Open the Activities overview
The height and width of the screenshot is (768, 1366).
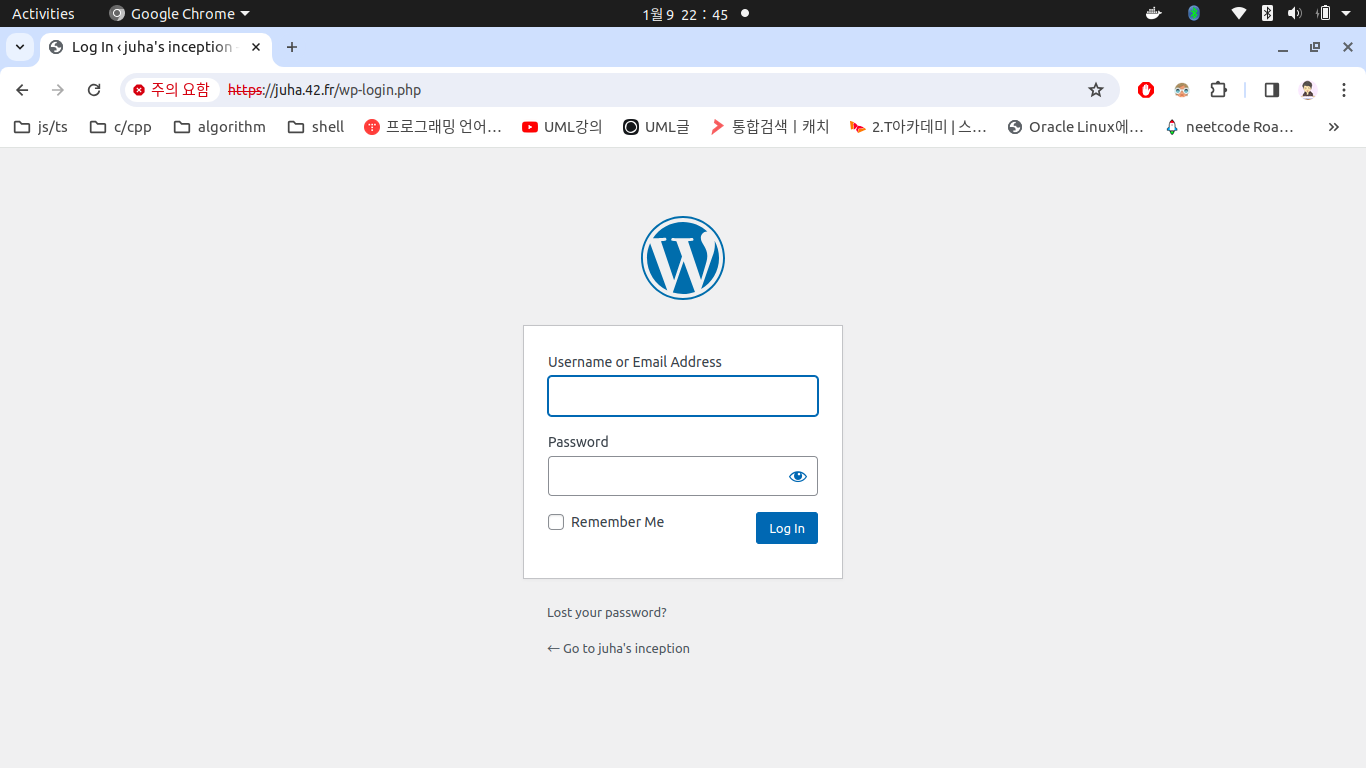[43, 13]
